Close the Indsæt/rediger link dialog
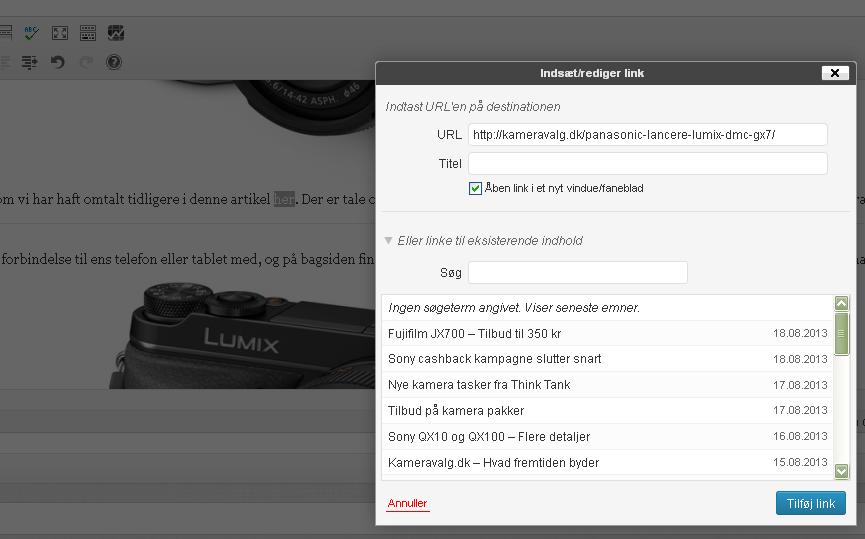The width and height of the screenshot is (865, 539). 835,73
